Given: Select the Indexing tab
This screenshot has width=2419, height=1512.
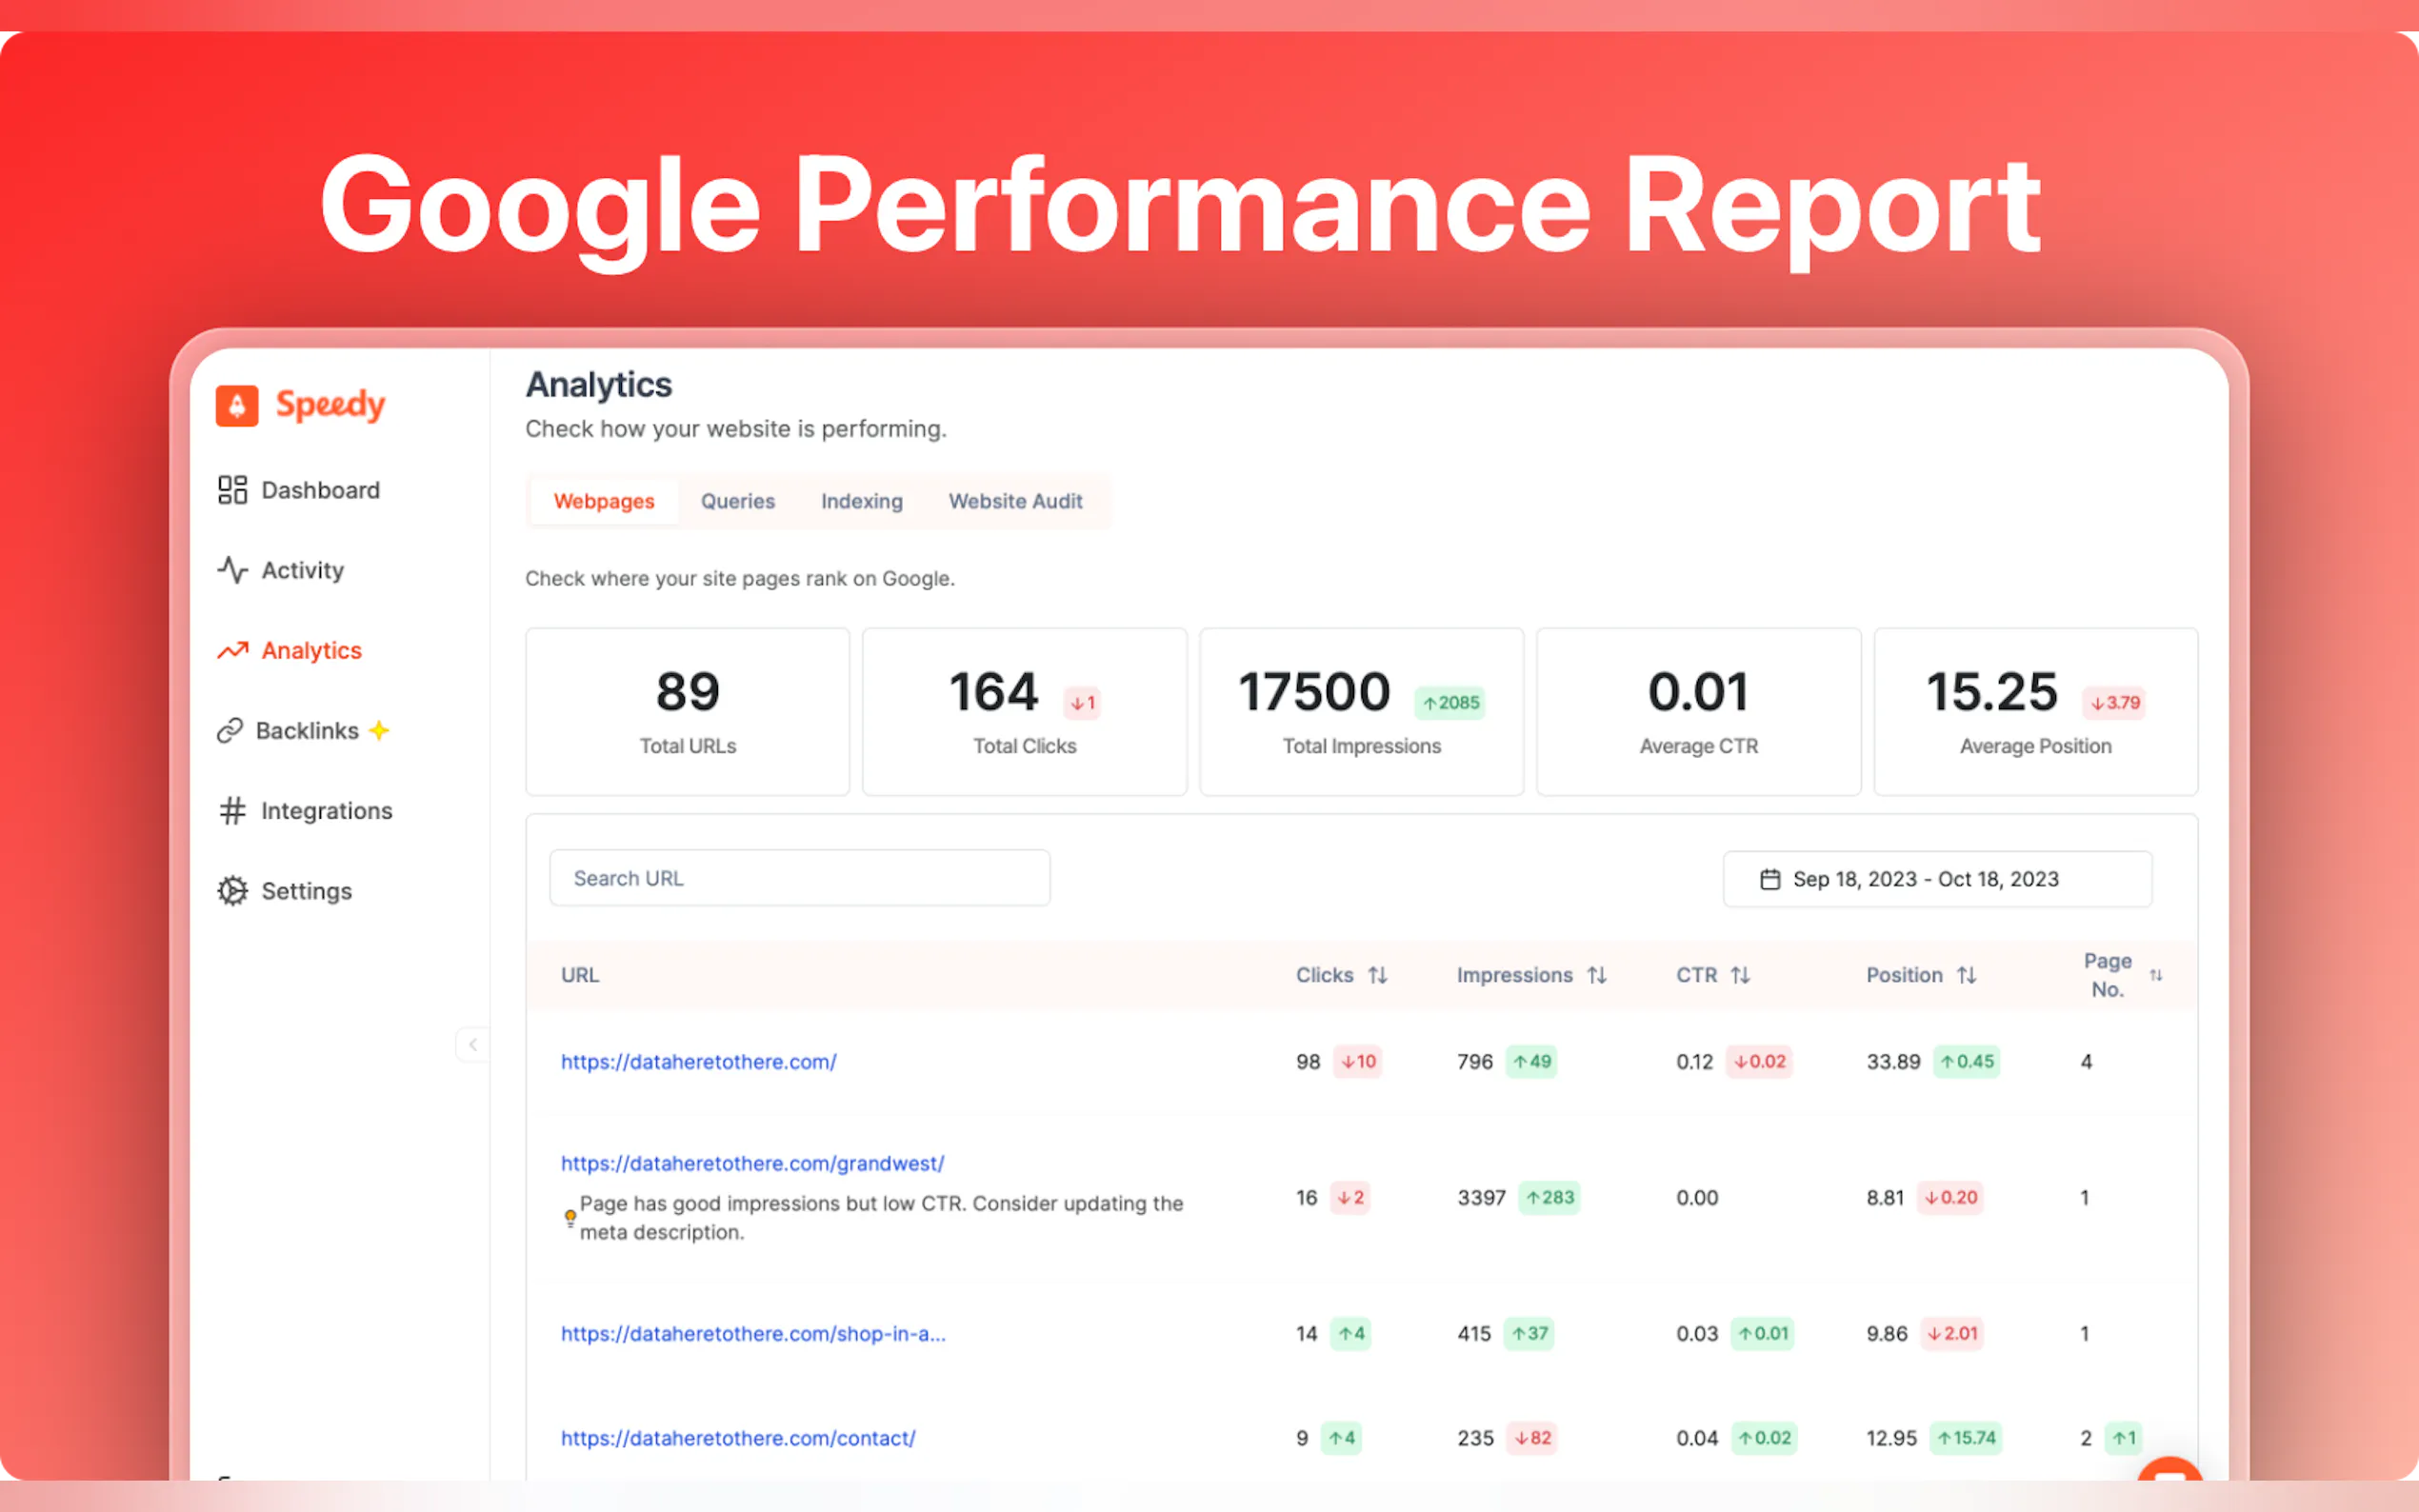Looking at the screenshot, I should [861, 501].
